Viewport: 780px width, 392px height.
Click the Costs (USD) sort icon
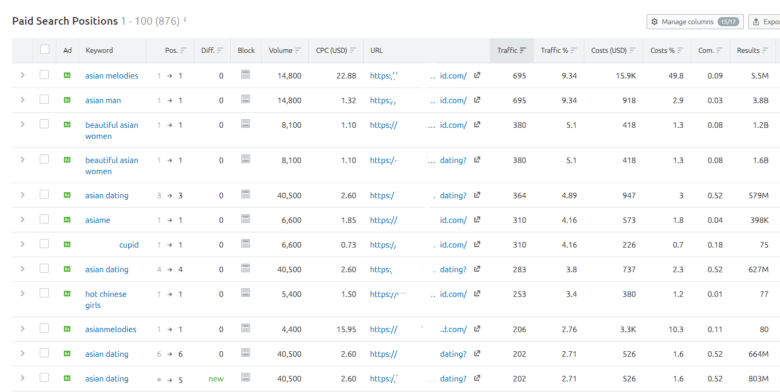(x=633, y=50)
